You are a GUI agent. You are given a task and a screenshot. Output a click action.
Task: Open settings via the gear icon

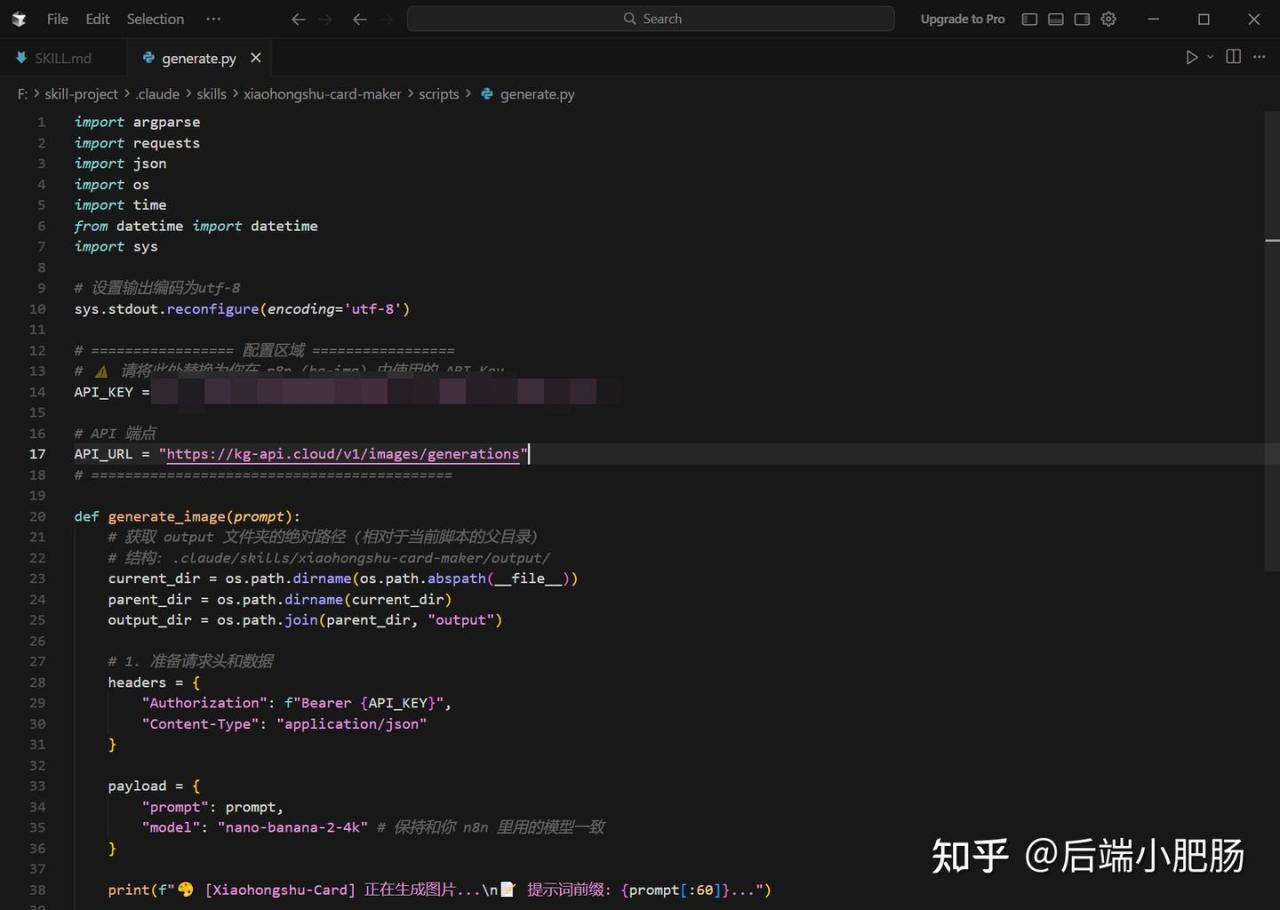(x=1108, y=19)
